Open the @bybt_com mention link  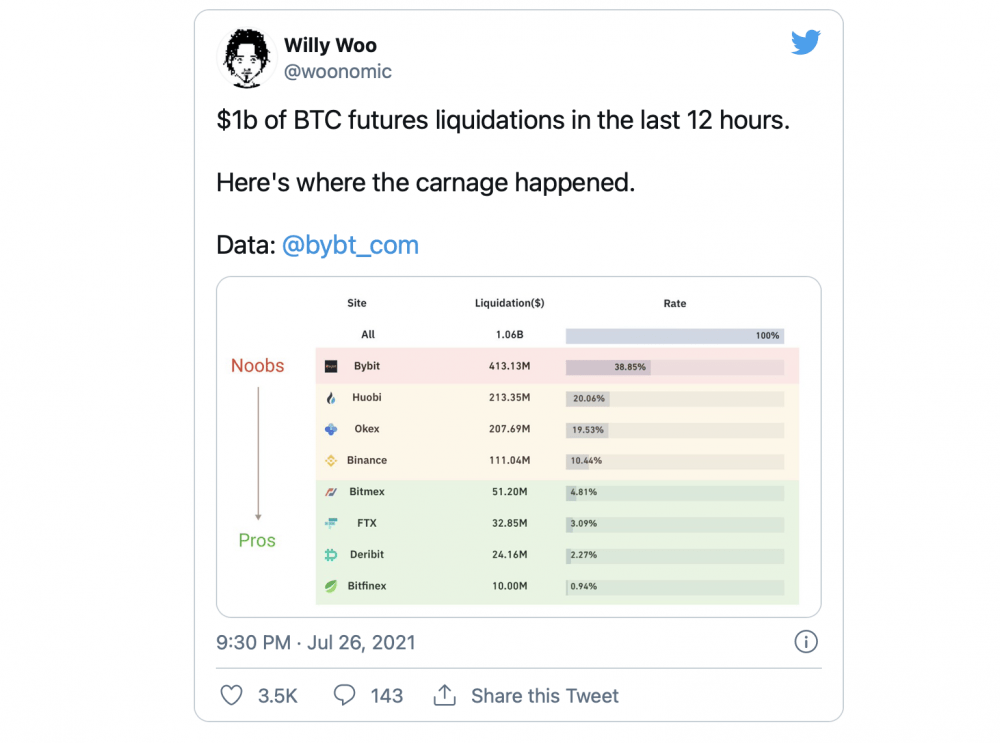point(350,245)
